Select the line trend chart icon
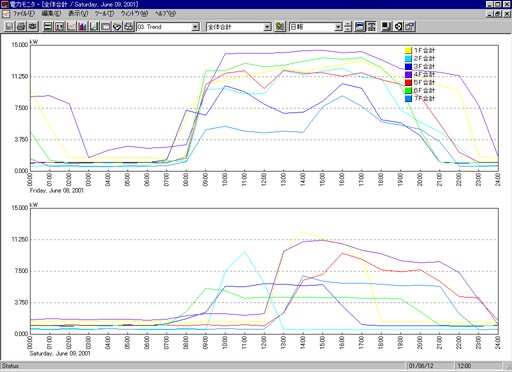The height and width of the screenshot is (372, 512). click(71, 27)
